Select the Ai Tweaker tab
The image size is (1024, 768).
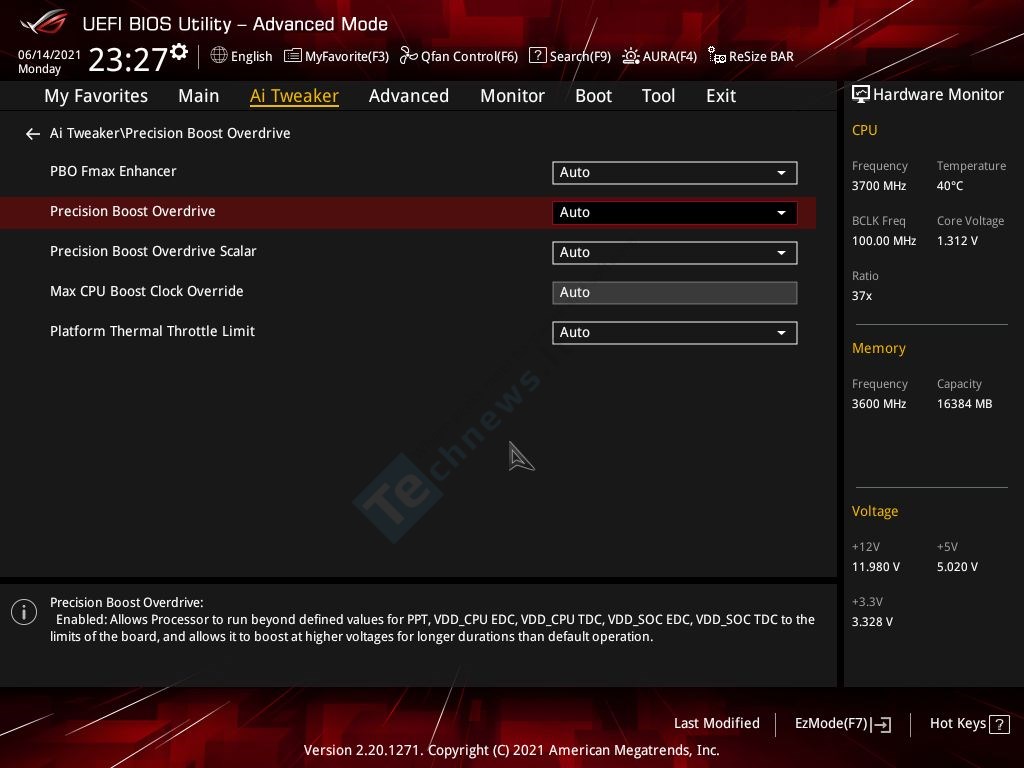[x=294, y=96]
